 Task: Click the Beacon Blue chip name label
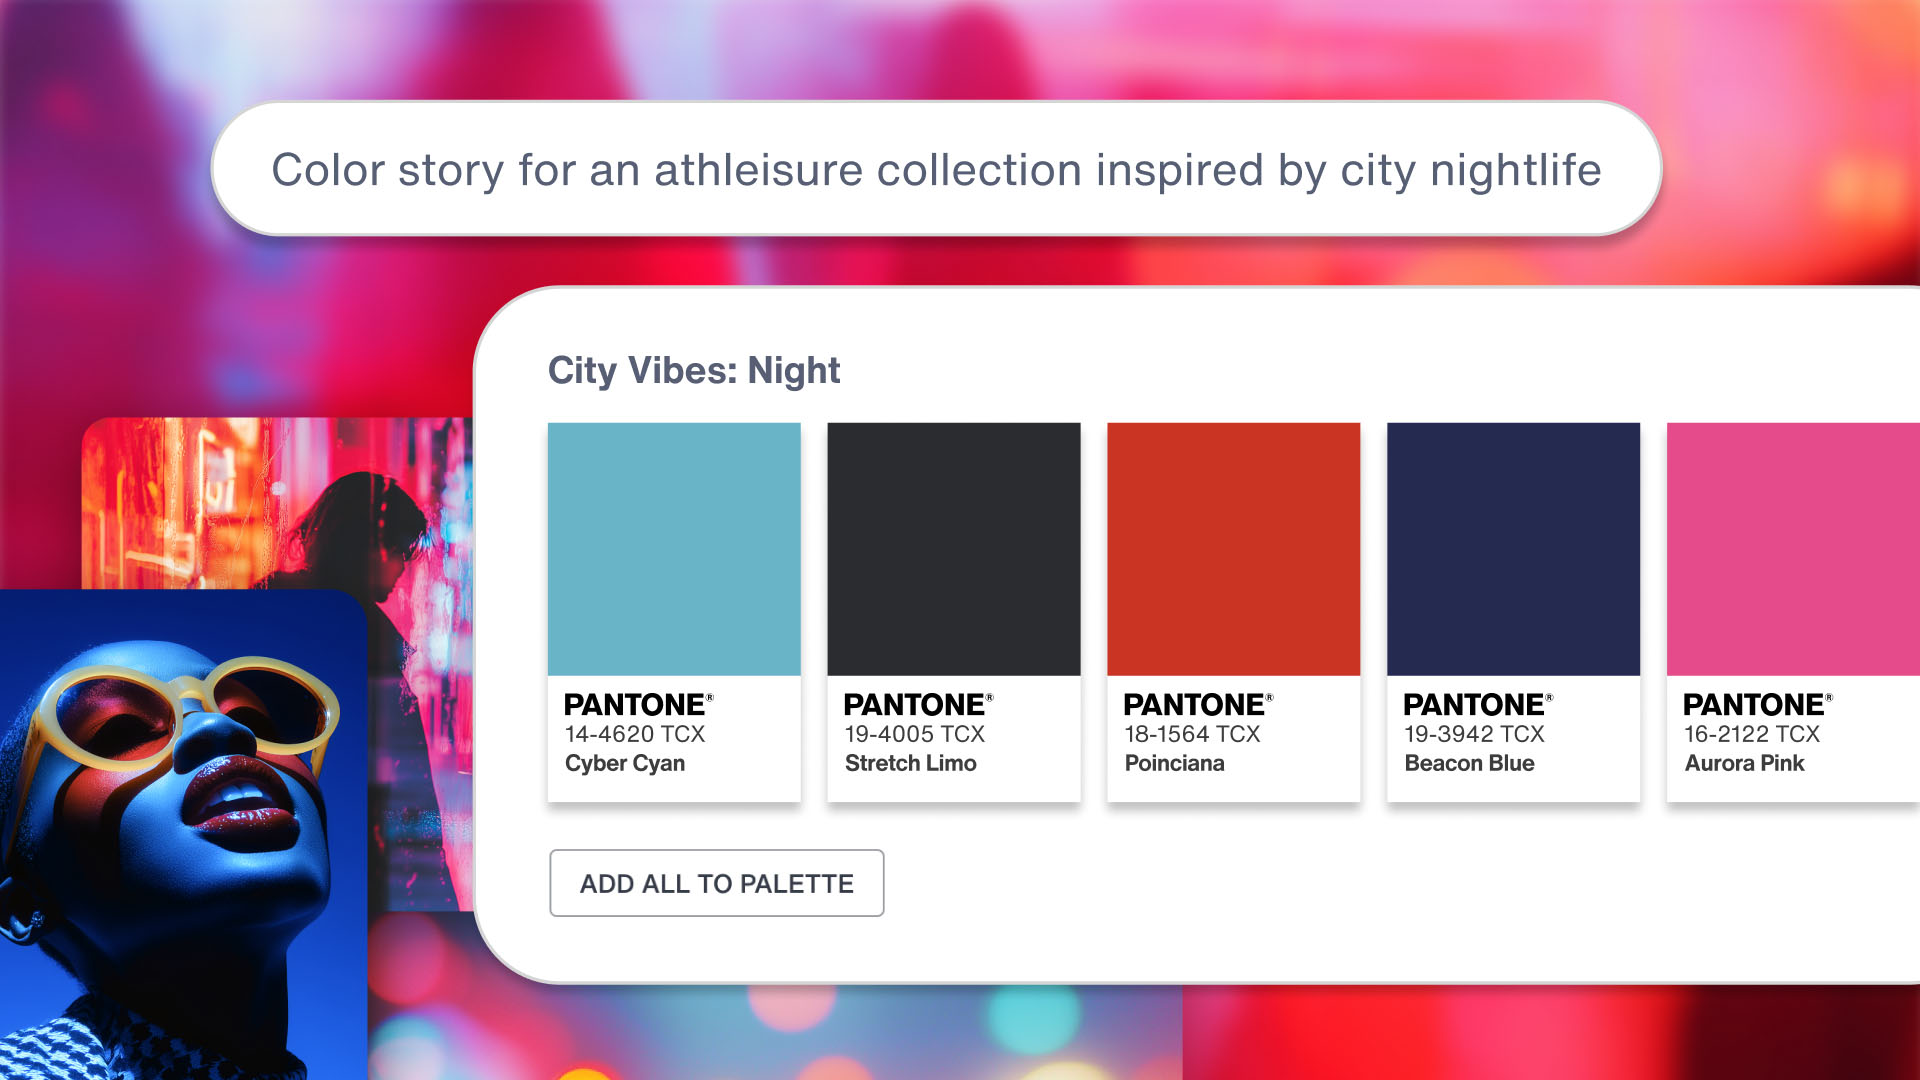pyautogui.click(x=1471, y=763)
